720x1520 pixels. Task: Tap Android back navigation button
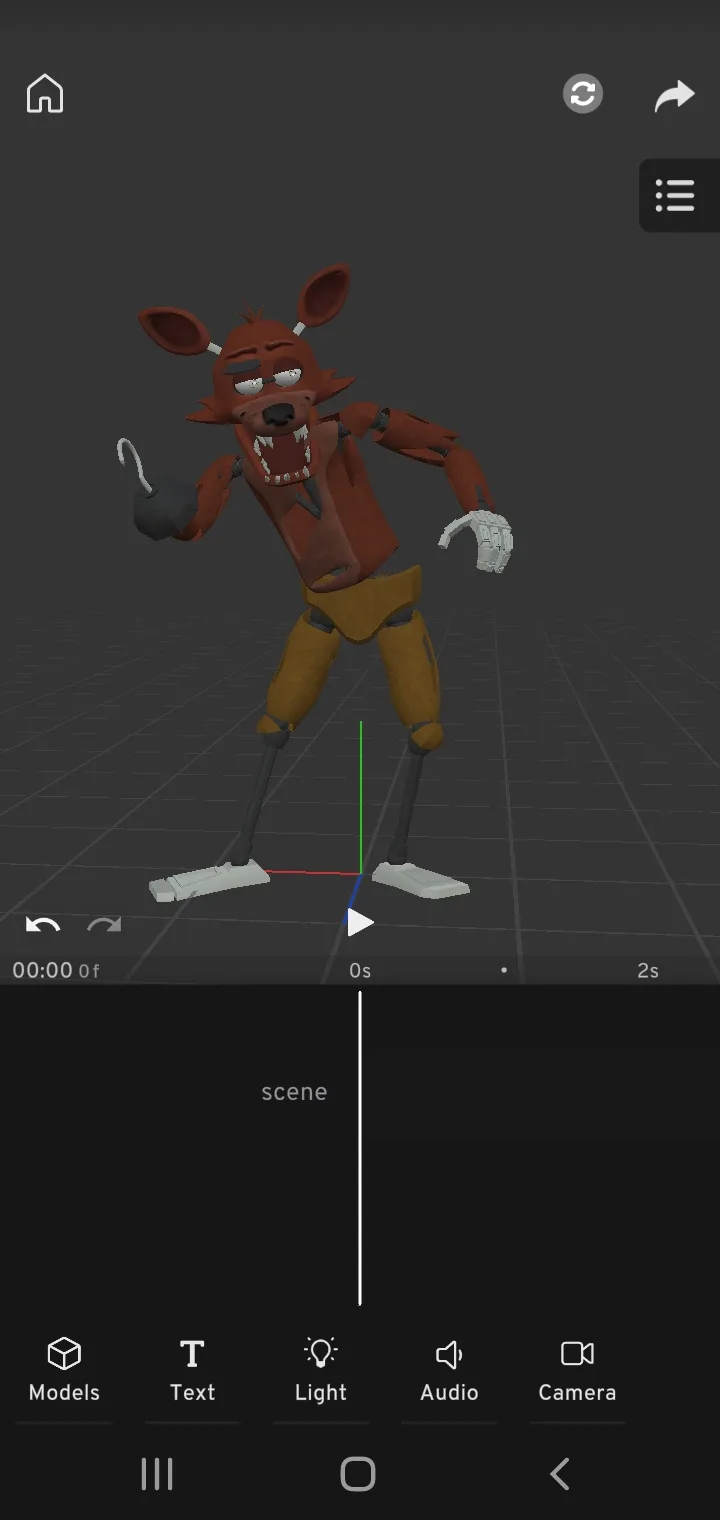pos(560,1474)
